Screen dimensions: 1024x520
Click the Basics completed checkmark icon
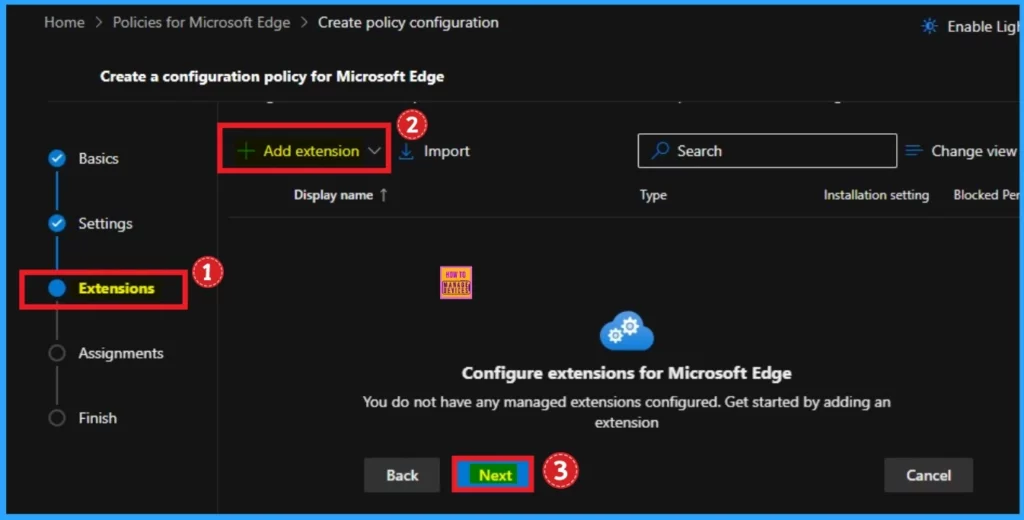pyautogui.click(x=57, y=158)
